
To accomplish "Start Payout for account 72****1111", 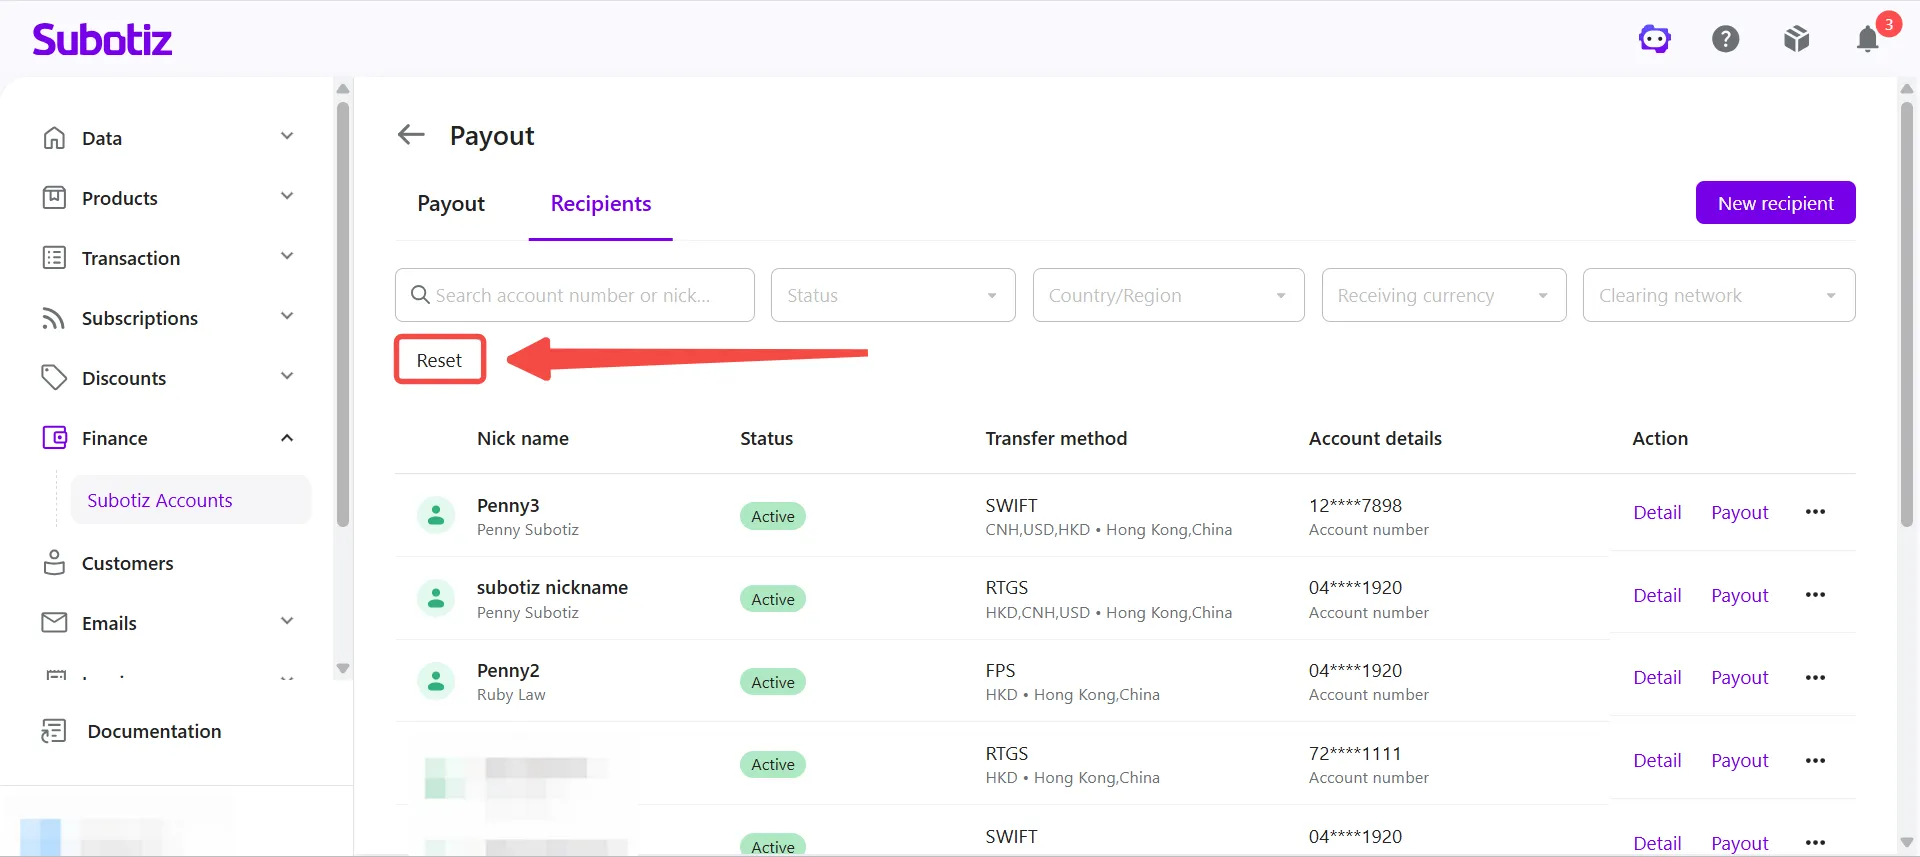I will (x=1740, y=761).
